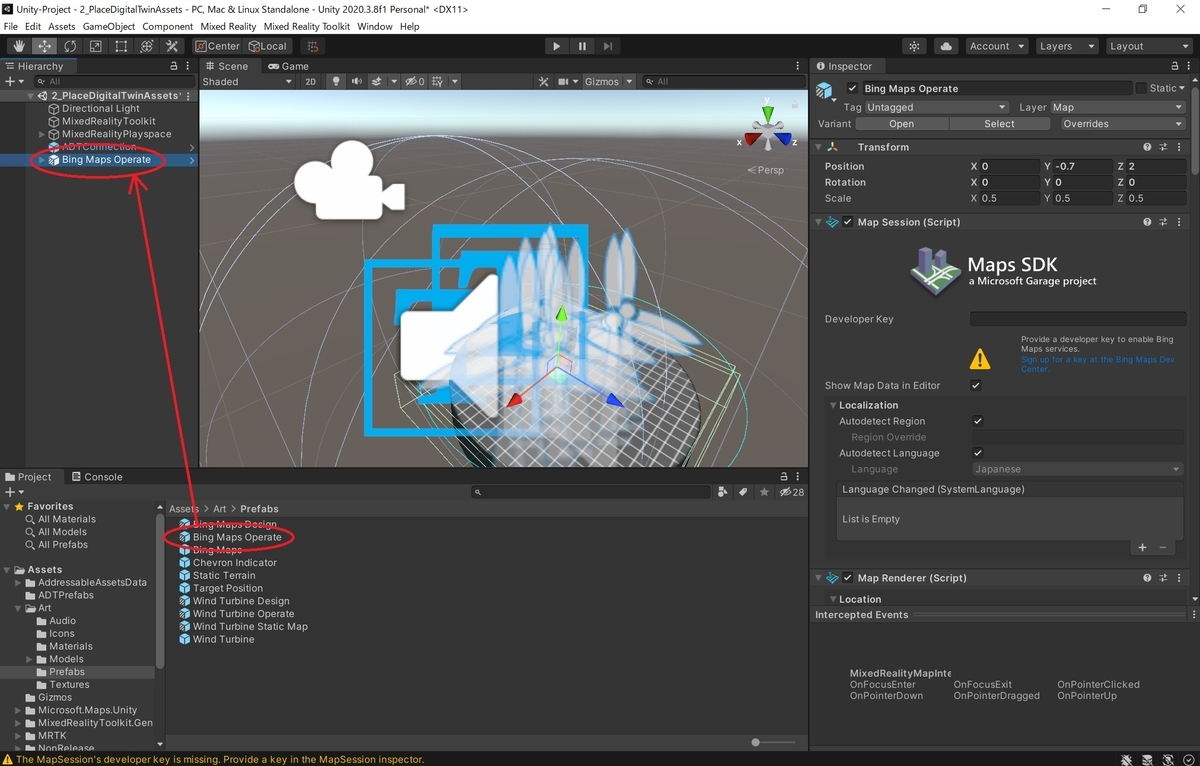Click the Variant Open button
The height and width of the screenshot is (766, 1200).
click(902, 124)
